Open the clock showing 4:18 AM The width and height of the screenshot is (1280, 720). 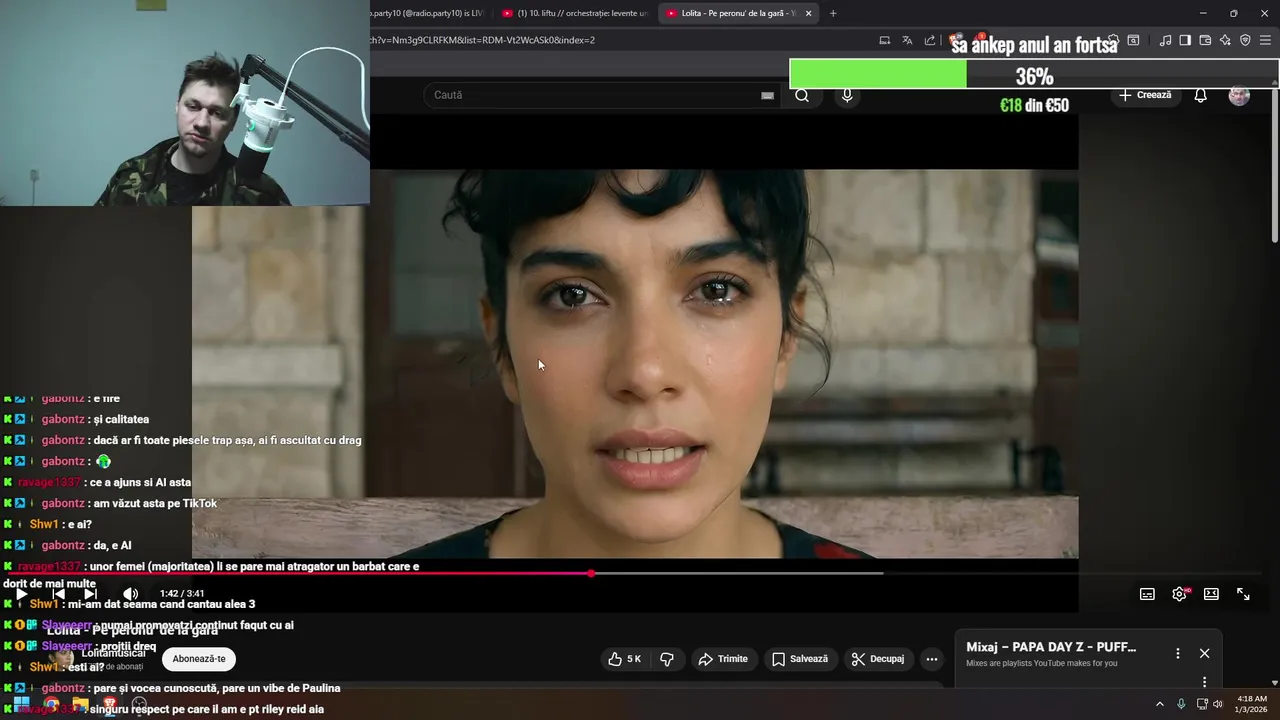[x=1252, y=704]
